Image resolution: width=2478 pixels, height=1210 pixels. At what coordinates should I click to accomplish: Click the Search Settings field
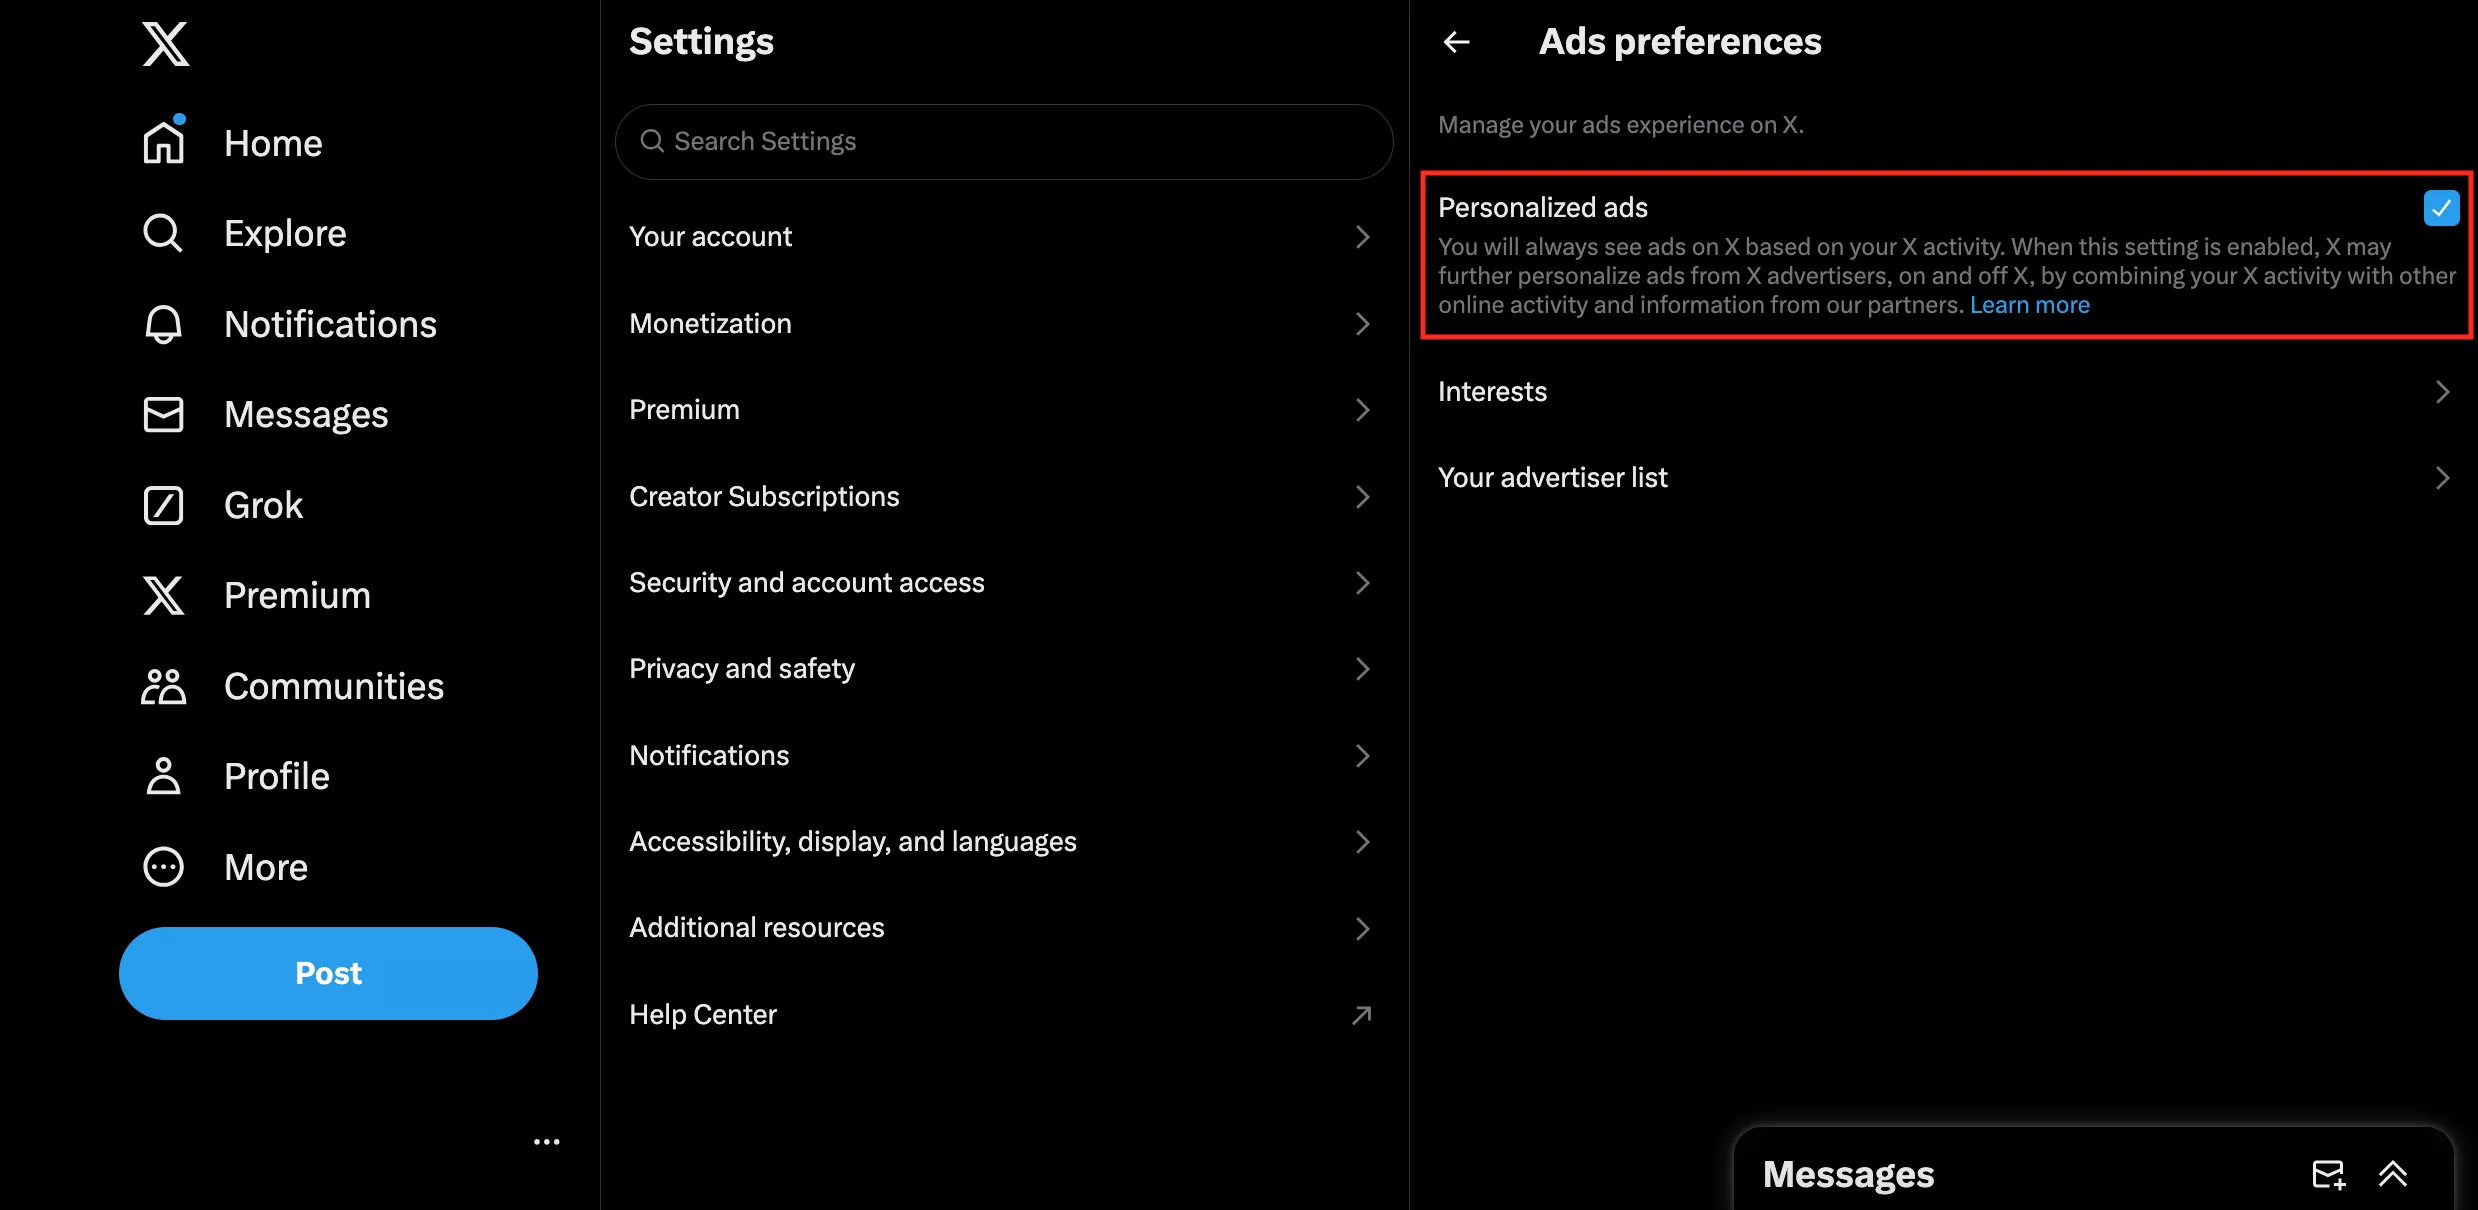(1004, 142)
